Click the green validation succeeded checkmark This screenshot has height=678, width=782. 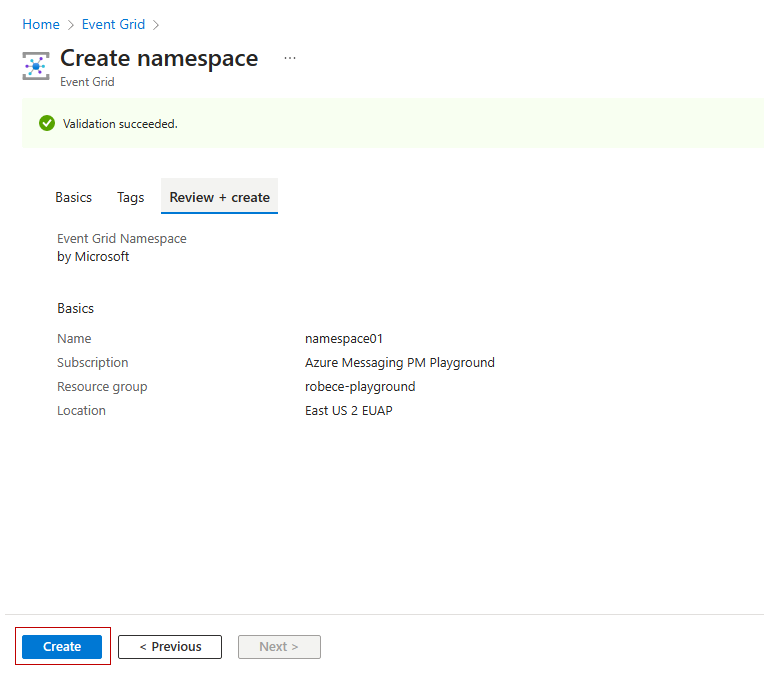[47, 123]
